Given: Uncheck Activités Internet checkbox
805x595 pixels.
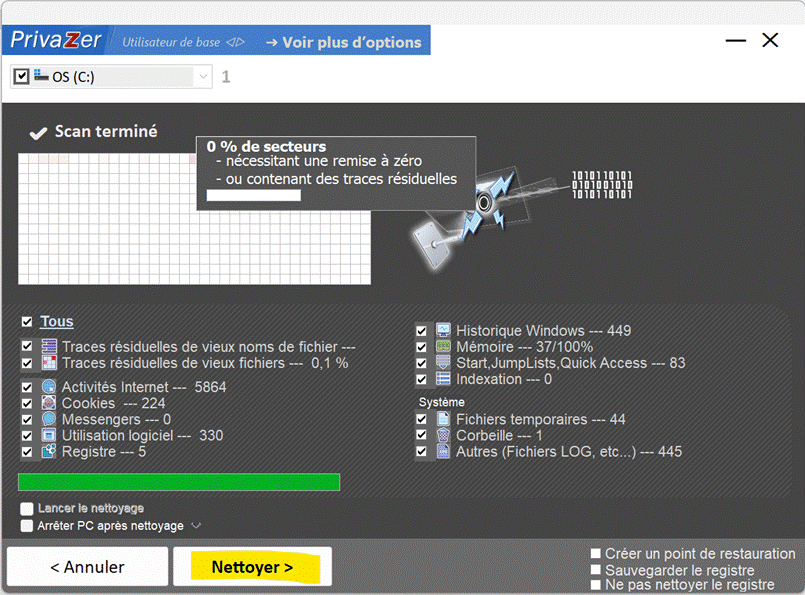Looking at the screenshot, I should tap(27, 387).
